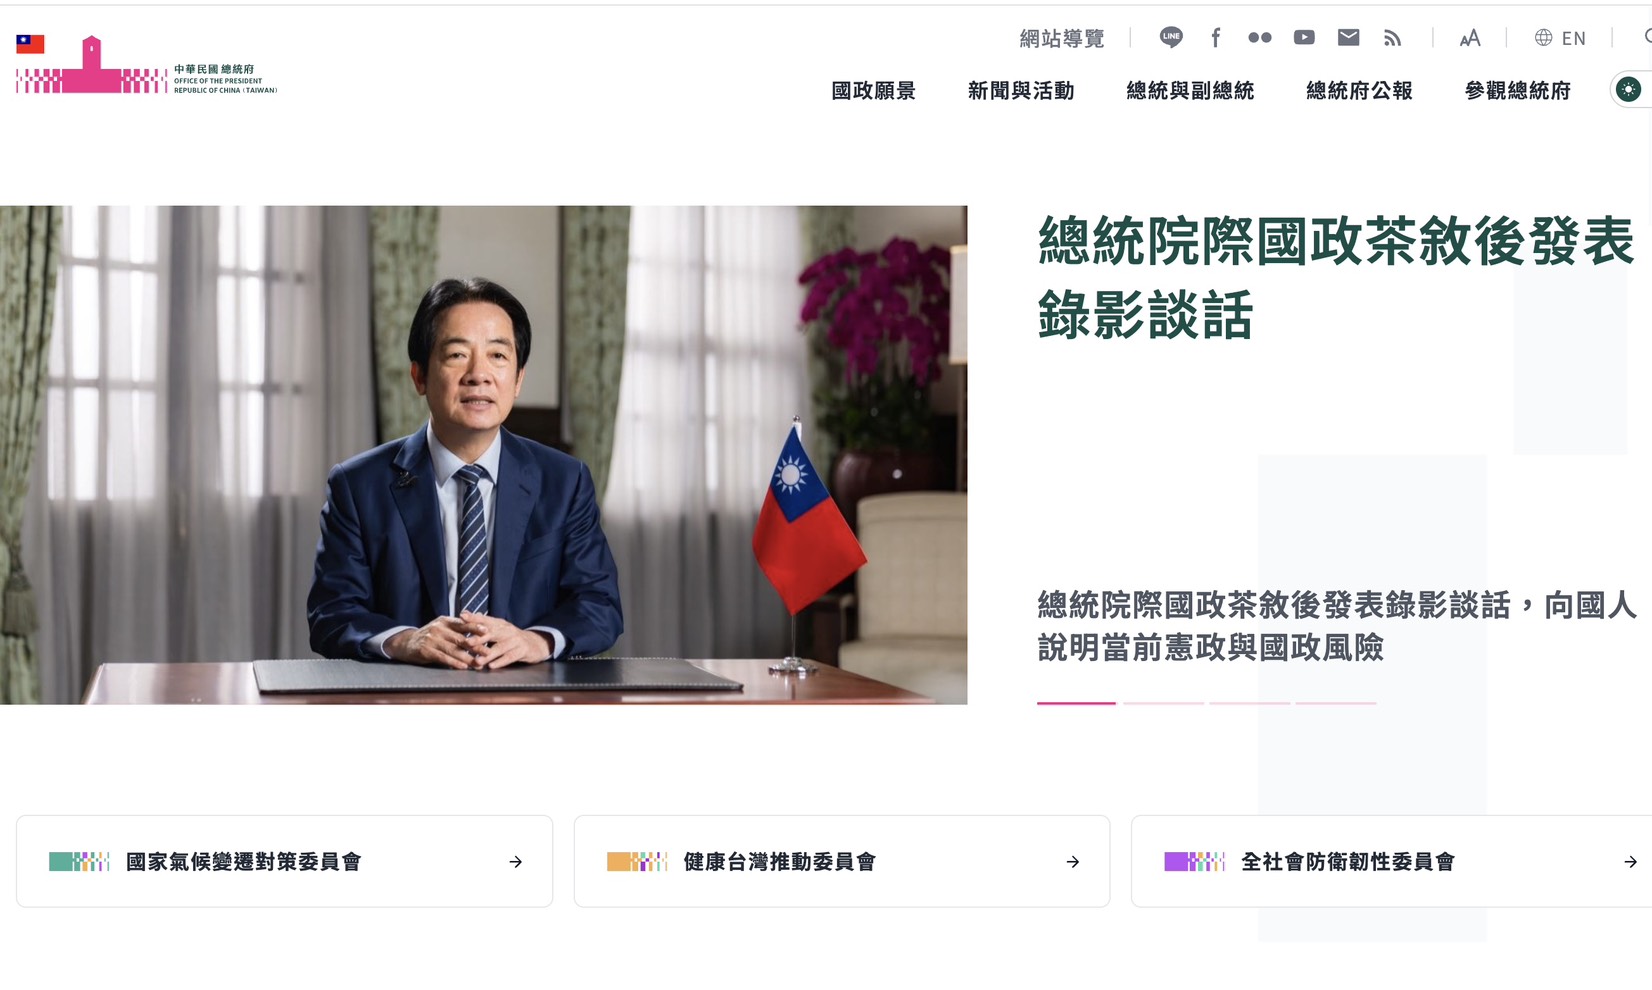Open the YouTube channel icon
Screen dimensions: 1652x990
[1304, 38]
